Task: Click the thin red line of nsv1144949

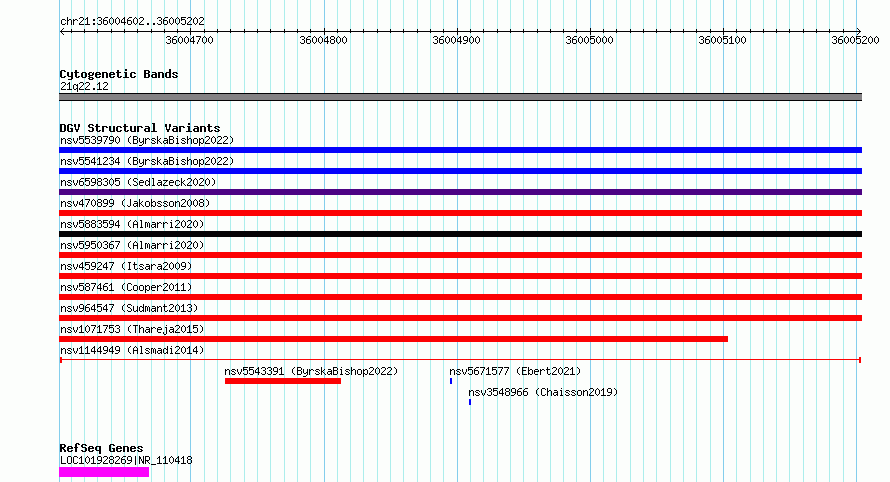Action: tap(460, 360)
